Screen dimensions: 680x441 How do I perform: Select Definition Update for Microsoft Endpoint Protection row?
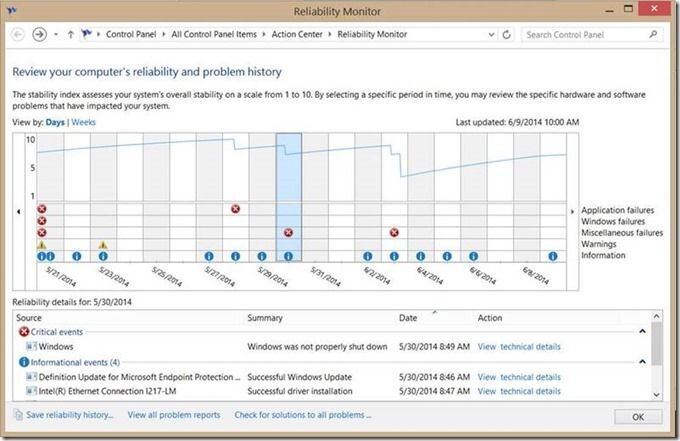point(332,377)
